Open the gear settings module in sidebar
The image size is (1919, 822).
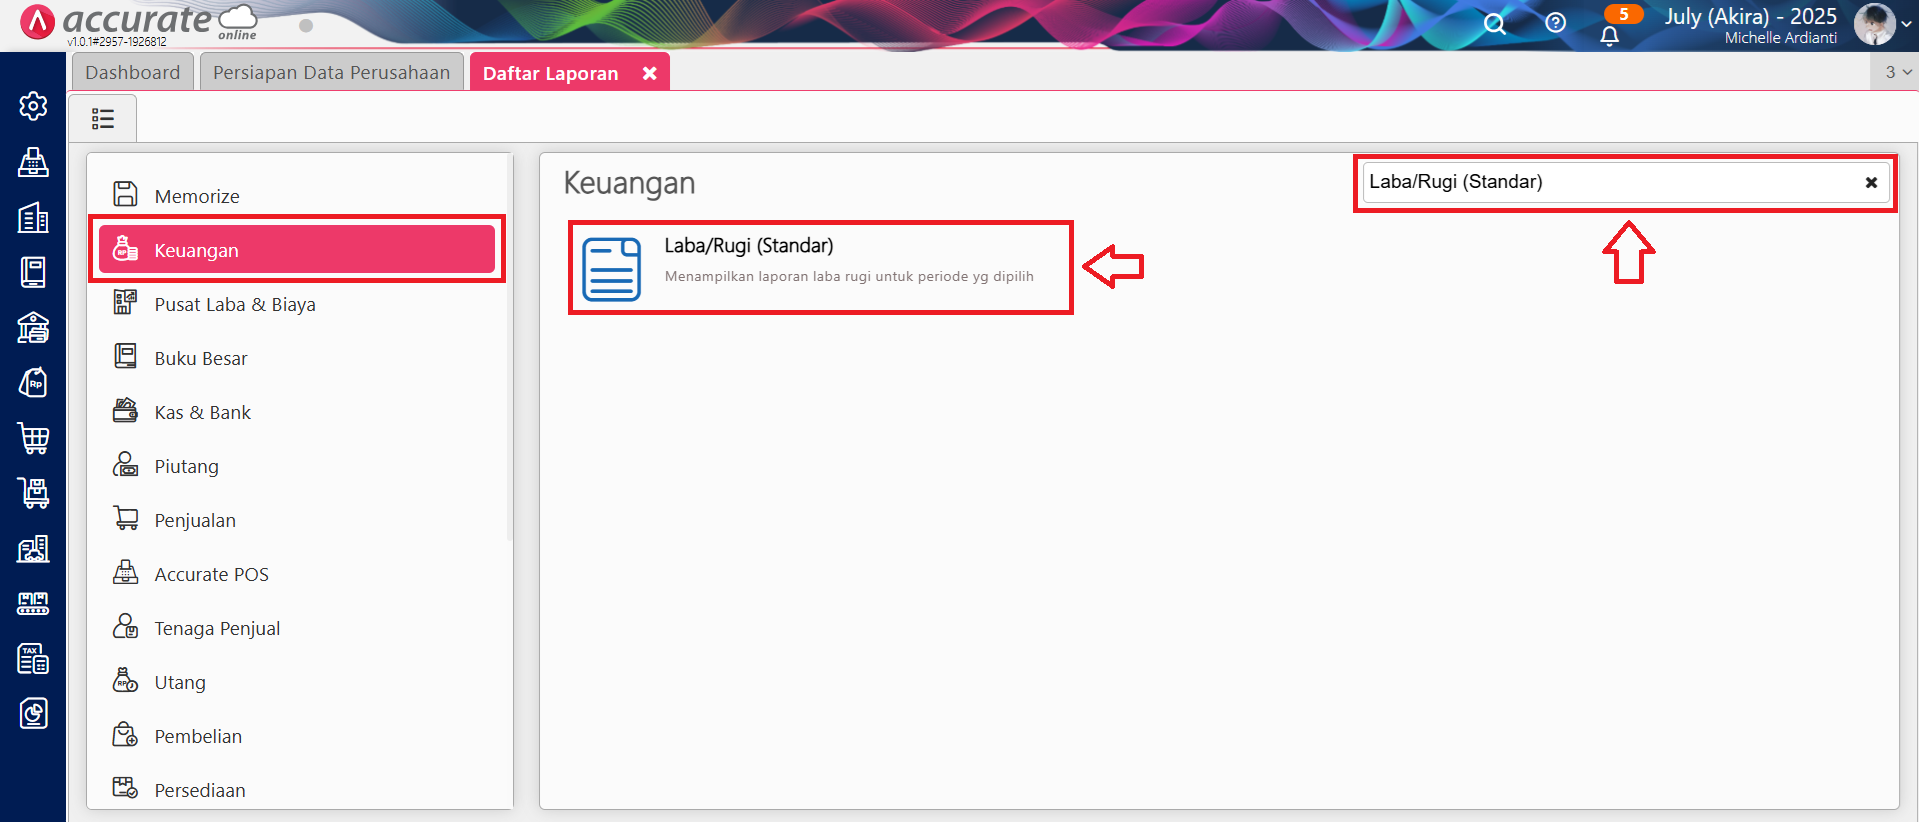point(33,106)
